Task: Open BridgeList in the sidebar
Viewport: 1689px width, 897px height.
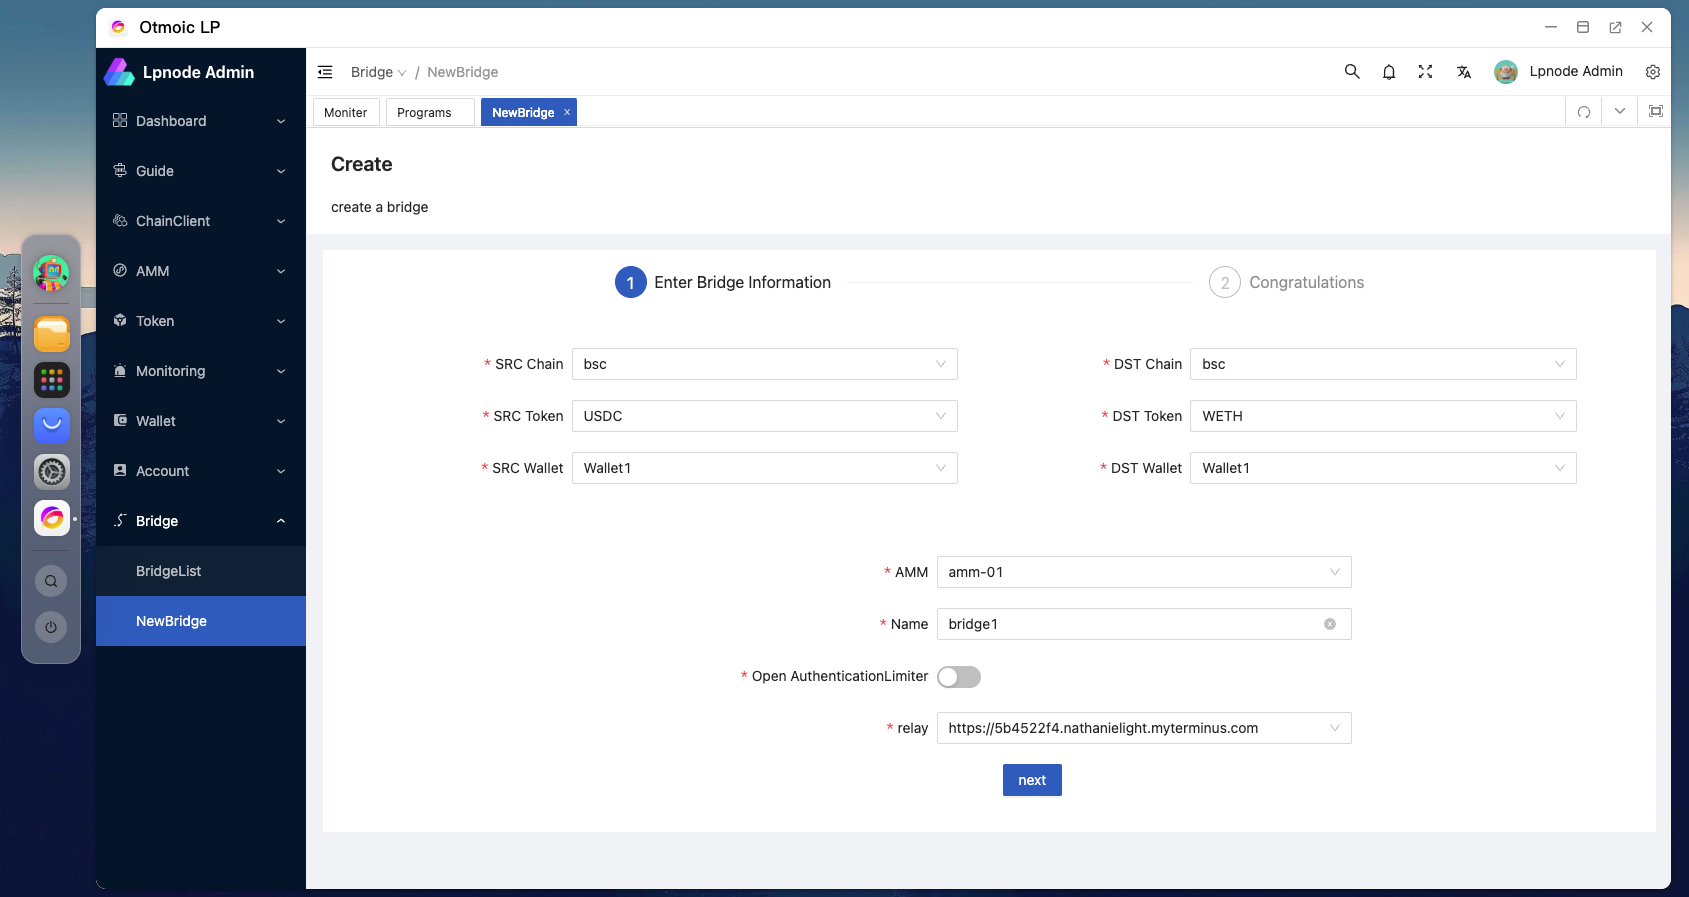Action: (x=169, y=571)
